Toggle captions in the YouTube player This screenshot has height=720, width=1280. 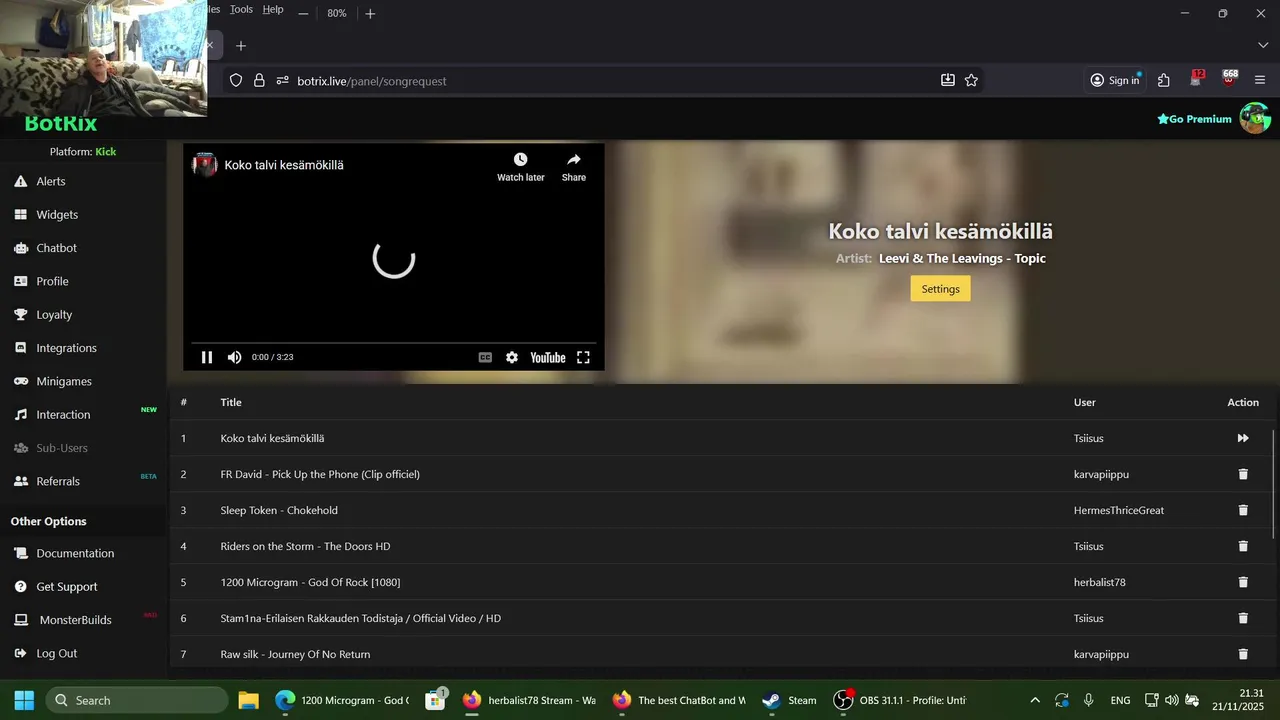pyautogui.click(x=485, y=357)
